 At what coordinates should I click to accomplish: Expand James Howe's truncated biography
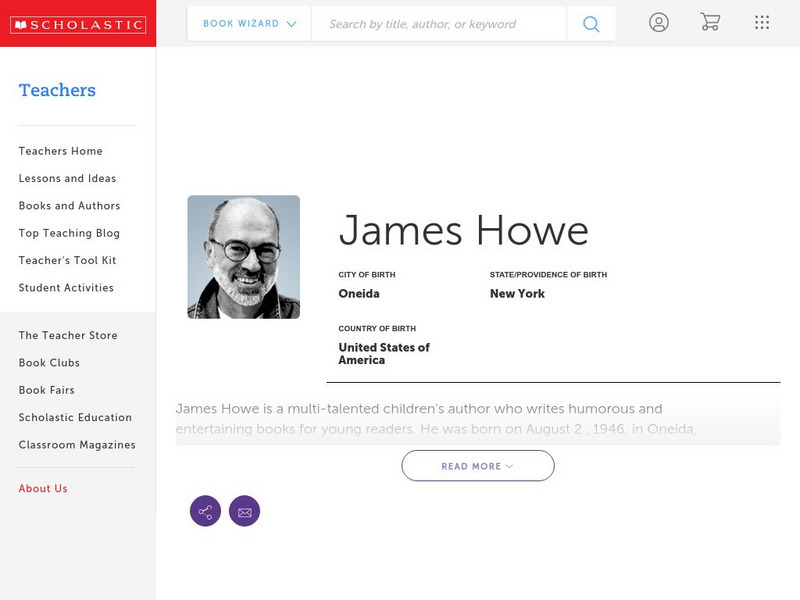pos(477,465)
